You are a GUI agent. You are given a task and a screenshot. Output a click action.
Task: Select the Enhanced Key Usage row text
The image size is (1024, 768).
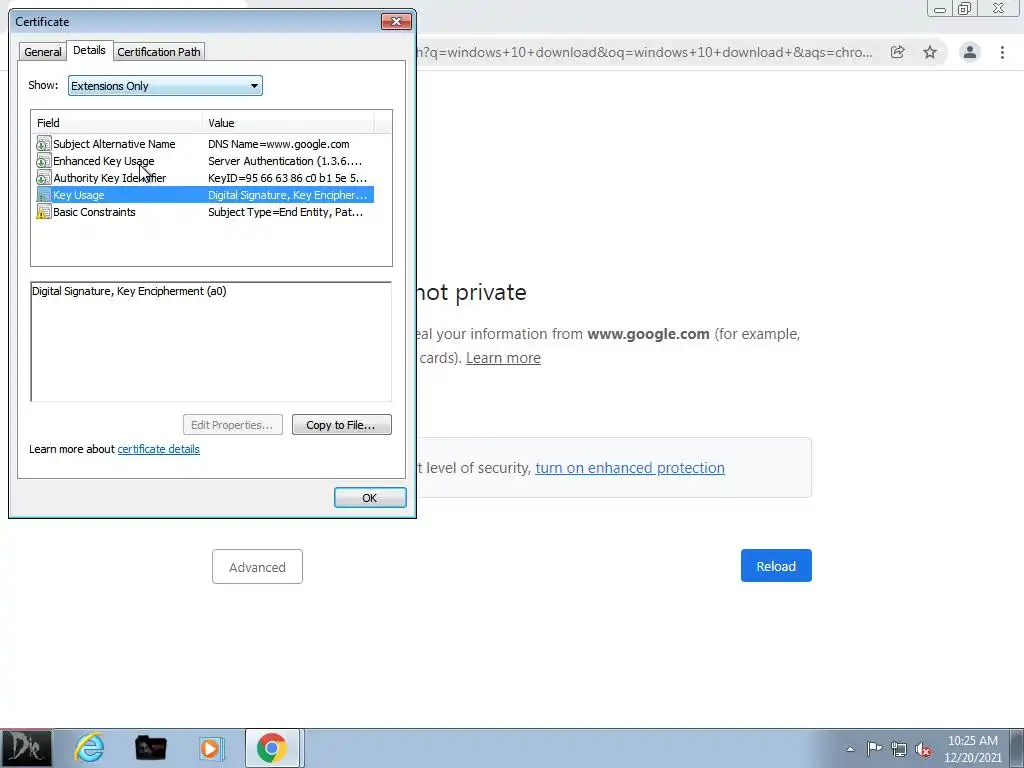(x=104, y=161)
